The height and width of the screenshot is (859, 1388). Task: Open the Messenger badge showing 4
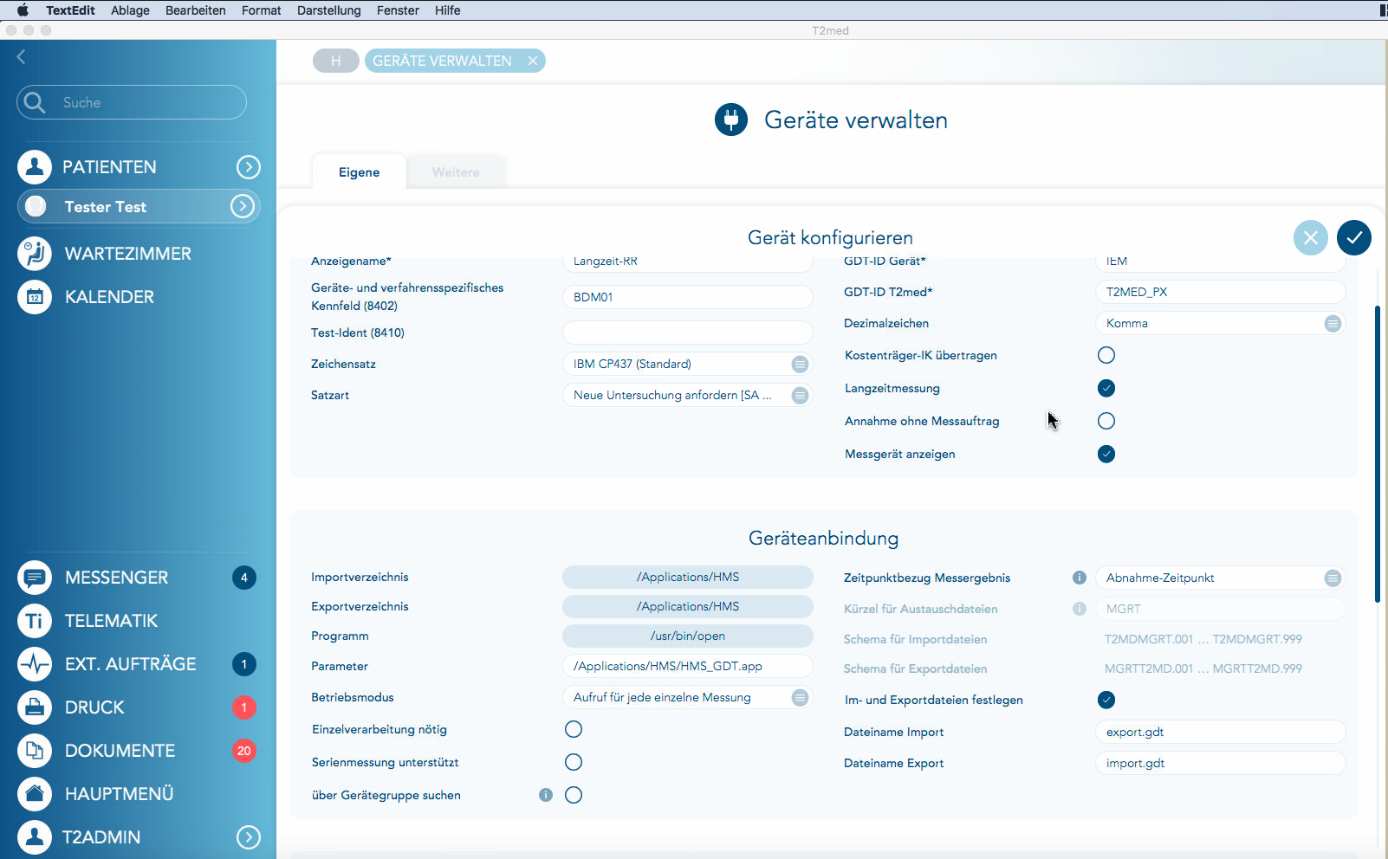tap(244, 577)
